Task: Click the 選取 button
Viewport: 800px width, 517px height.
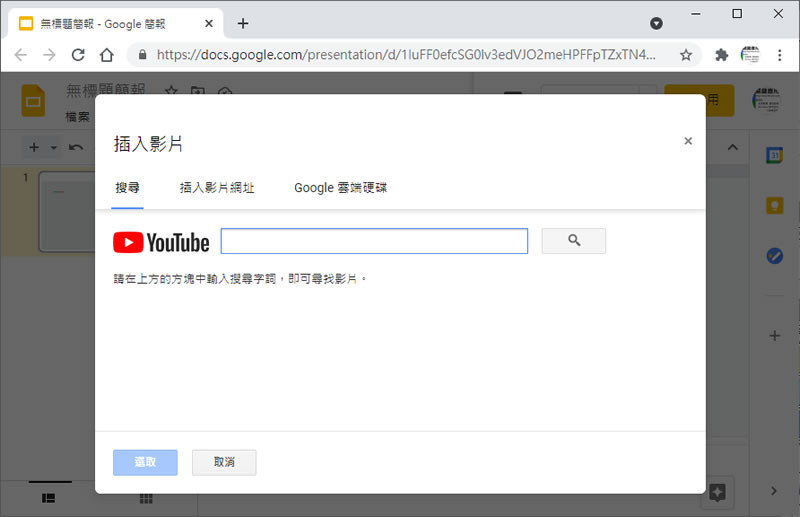Action: 145,462
